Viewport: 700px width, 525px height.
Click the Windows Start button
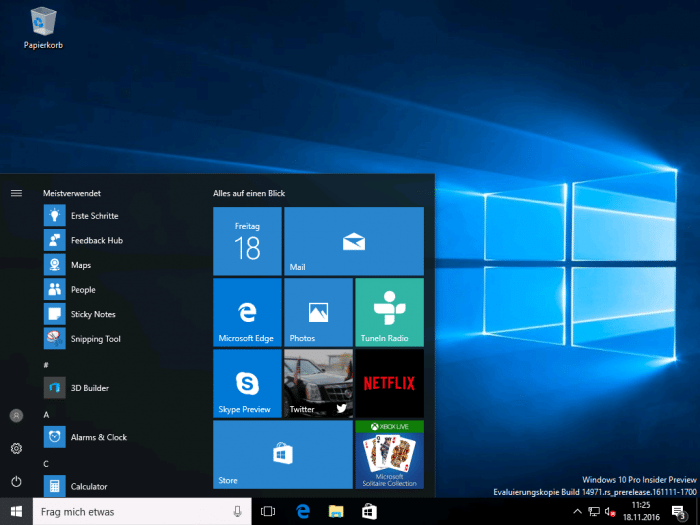[x=17, y=512]
